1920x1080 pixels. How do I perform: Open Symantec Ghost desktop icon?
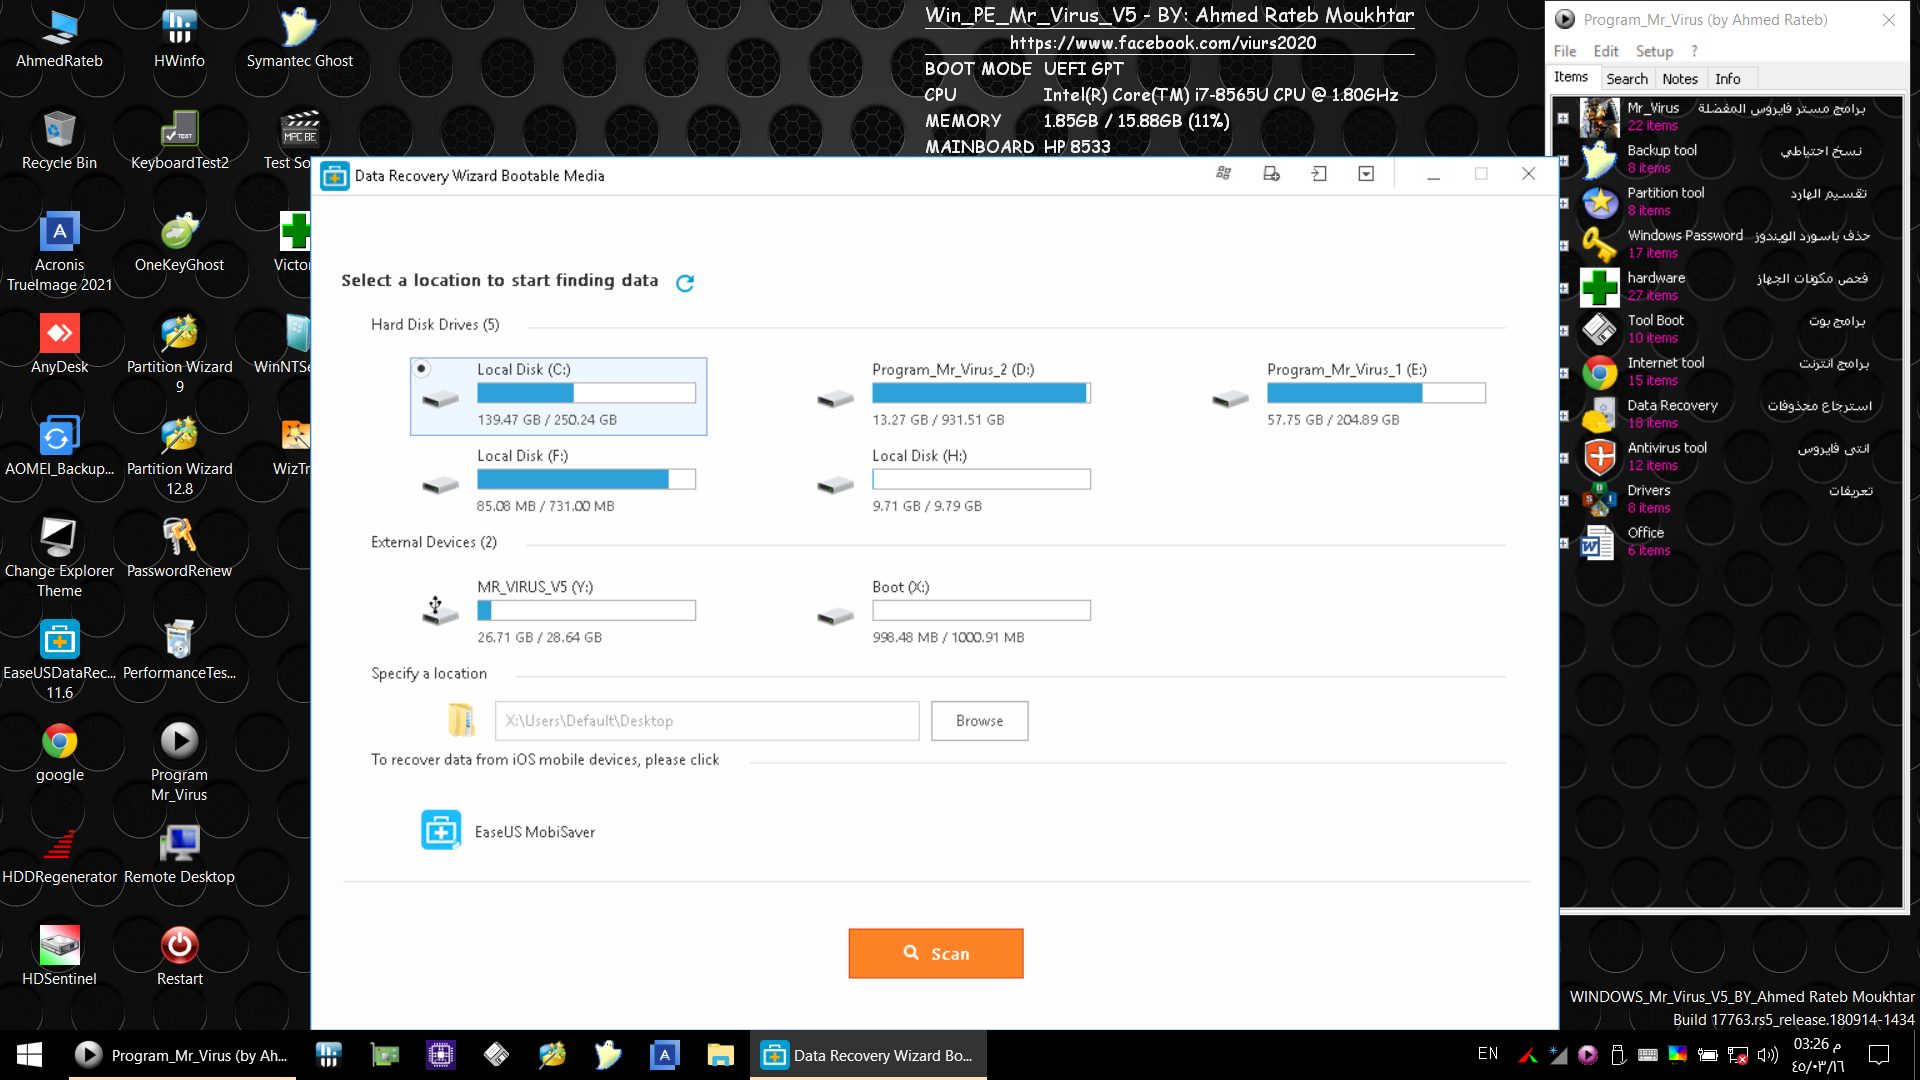pyautogui.click(x=299, y=39)
